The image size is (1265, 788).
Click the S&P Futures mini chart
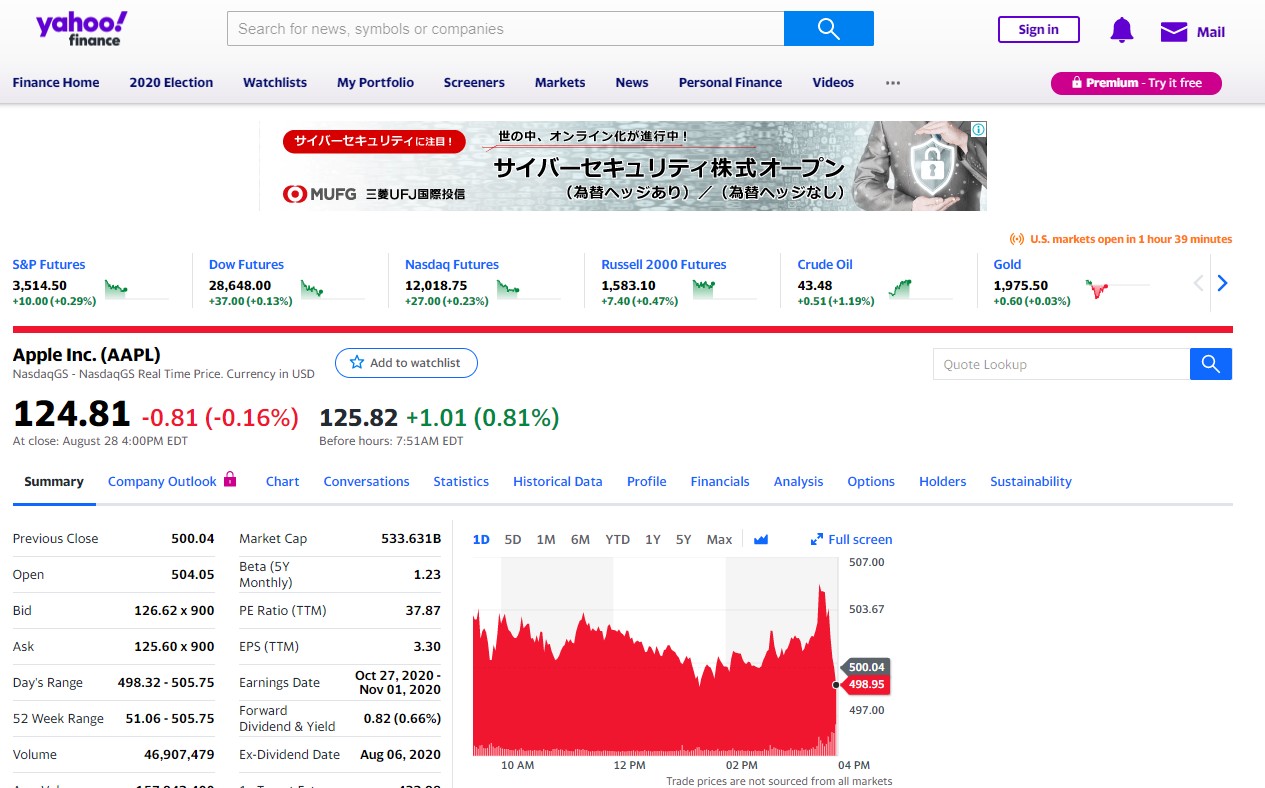pos(136,289)
